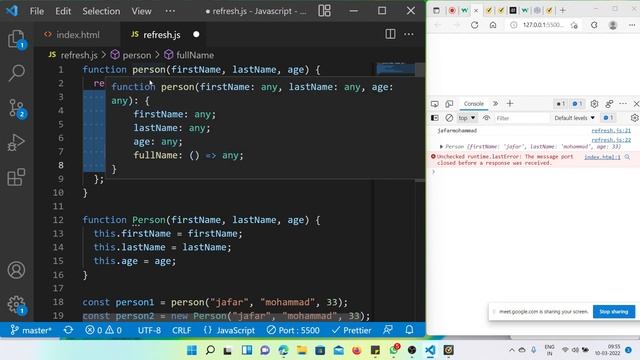Image resolution: width=640 pixels, height=360 pixels.
Task: Click Stop sharing button
Action: click(613, 311)
